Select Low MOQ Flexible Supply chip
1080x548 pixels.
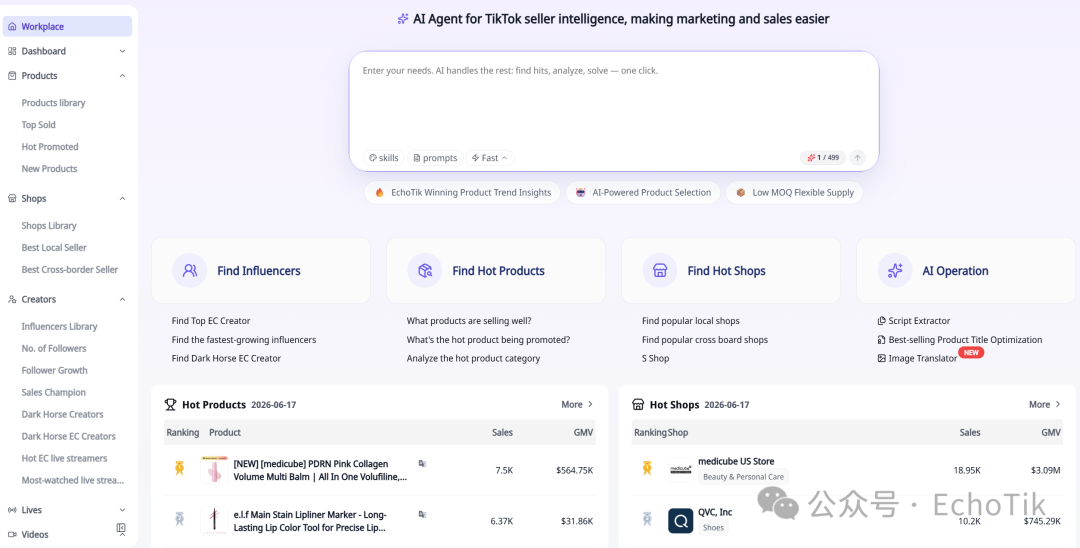(794, 193)
